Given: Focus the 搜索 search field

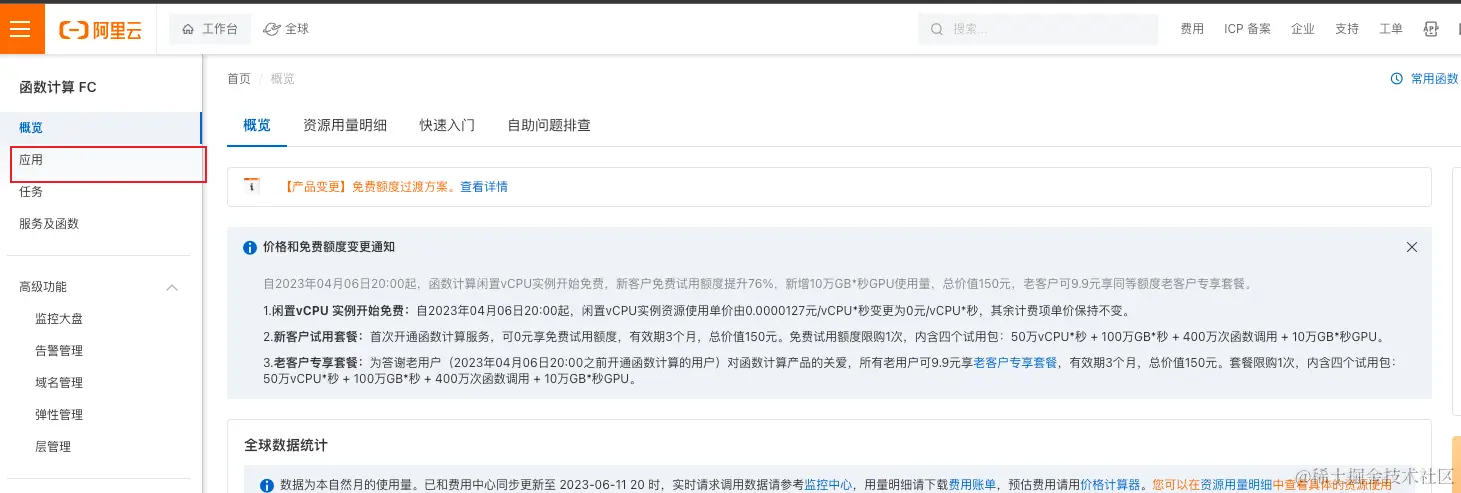Looking at the screenshot, I should click(x=1037, y=29).
